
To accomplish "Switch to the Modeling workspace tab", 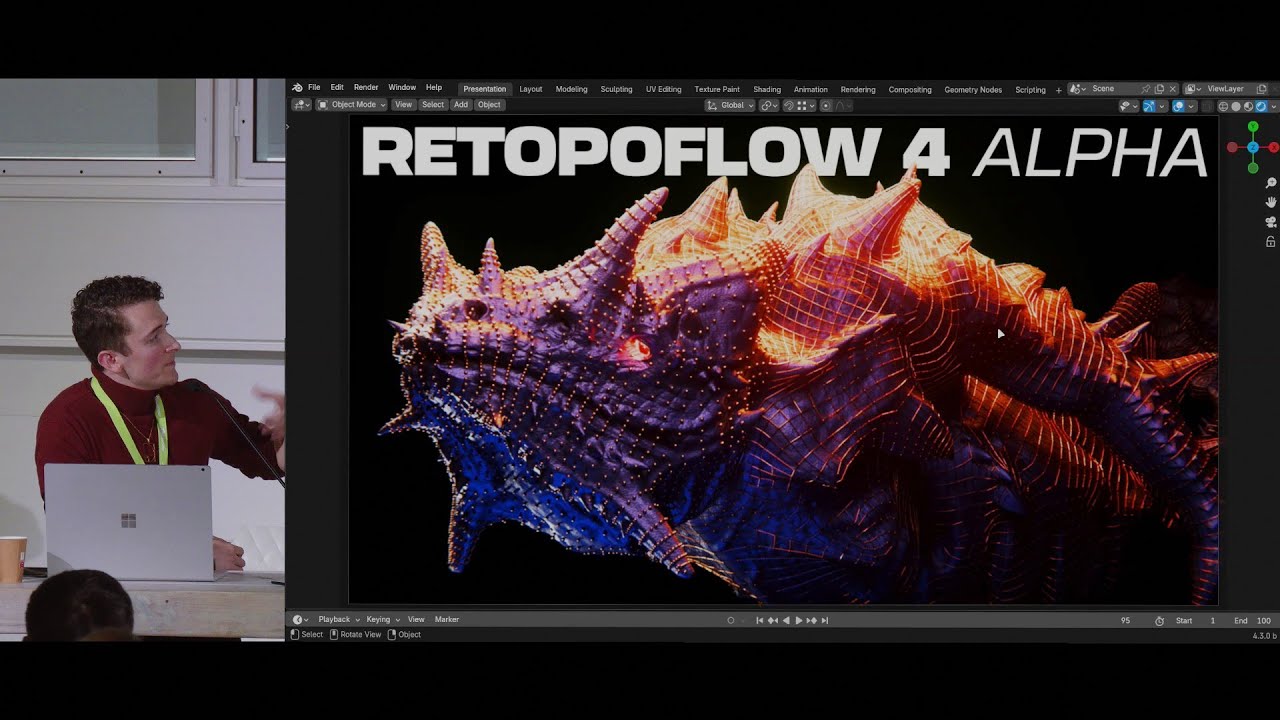I will [x=572, y=89].
